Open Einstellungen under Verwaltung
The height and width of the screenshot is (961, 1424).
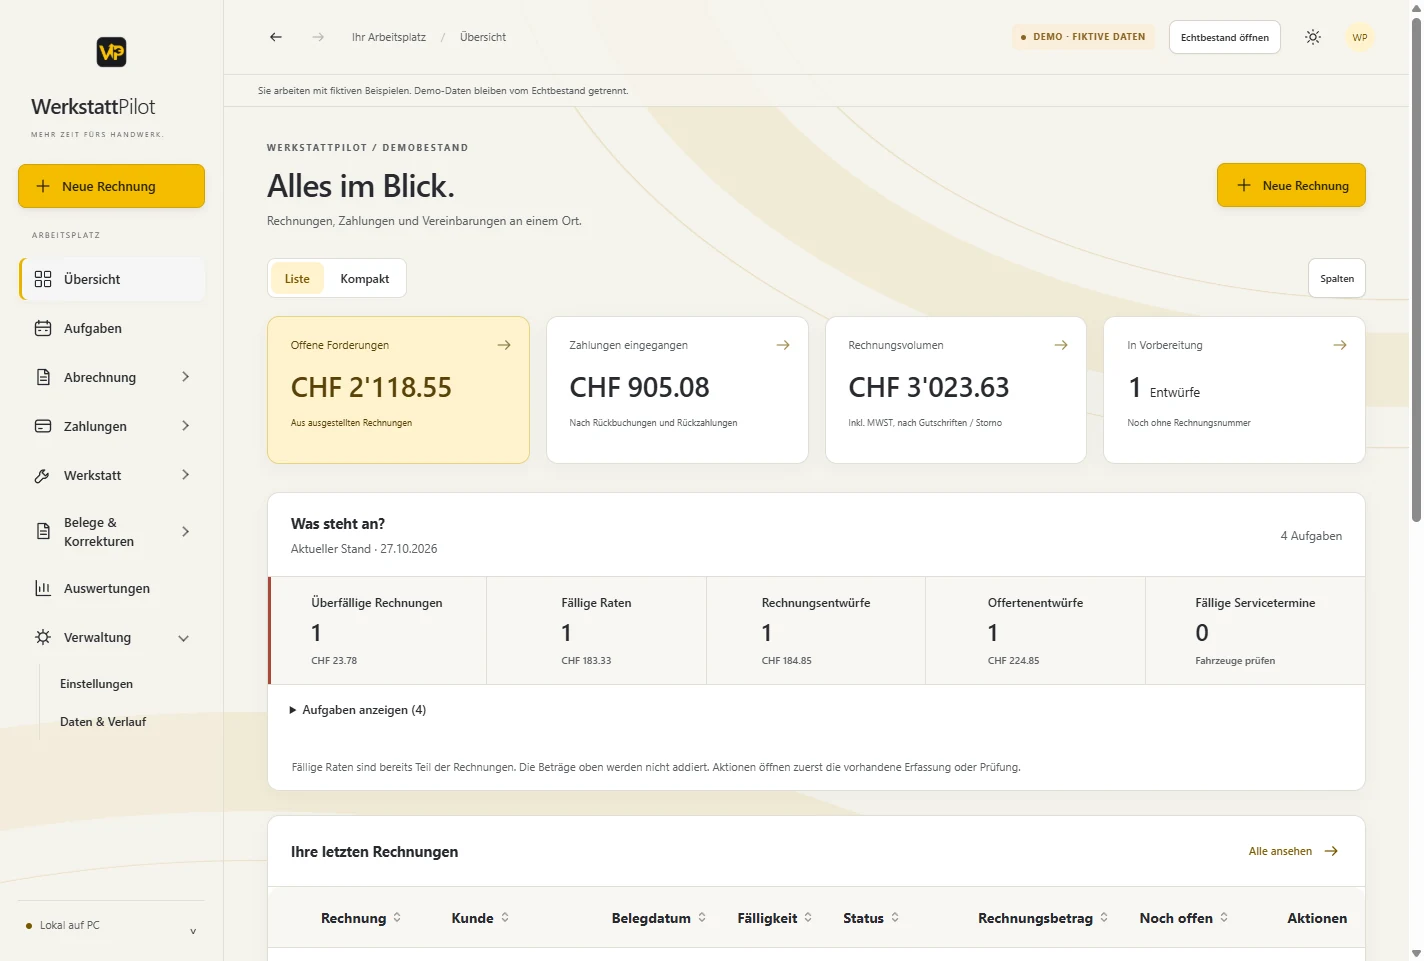point(96,684)
